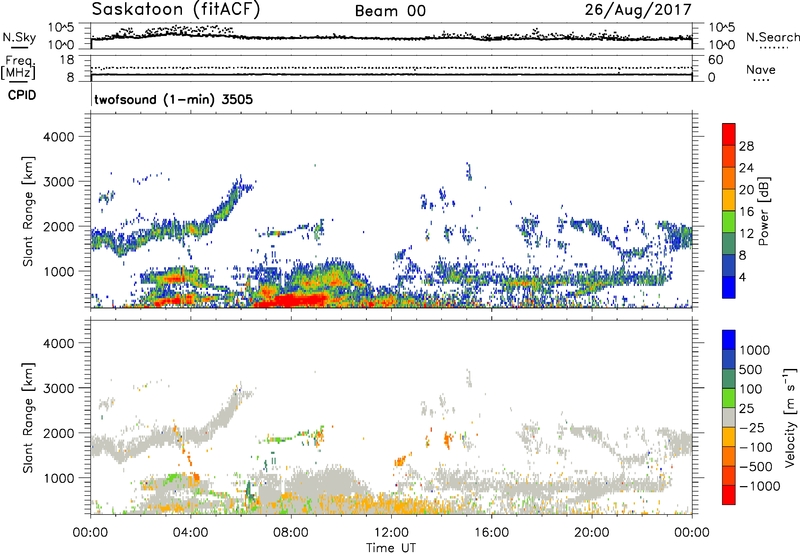Click the '-25' velocity colorbar label

point(752,428)
